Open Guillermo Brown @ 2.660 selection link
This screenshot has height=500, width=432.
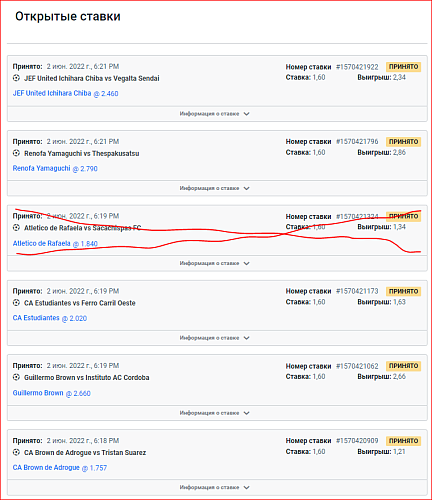pos(52,393)
